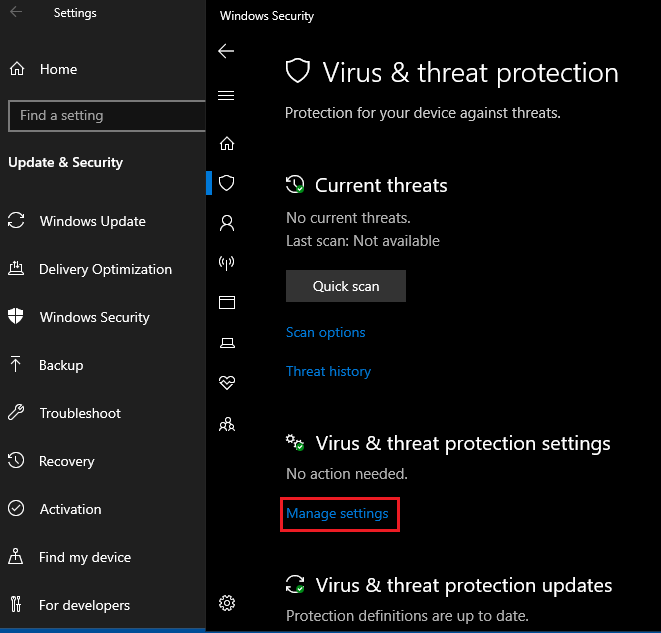
Task: Click the large shield icon beside page title
Action: [298, 71]
